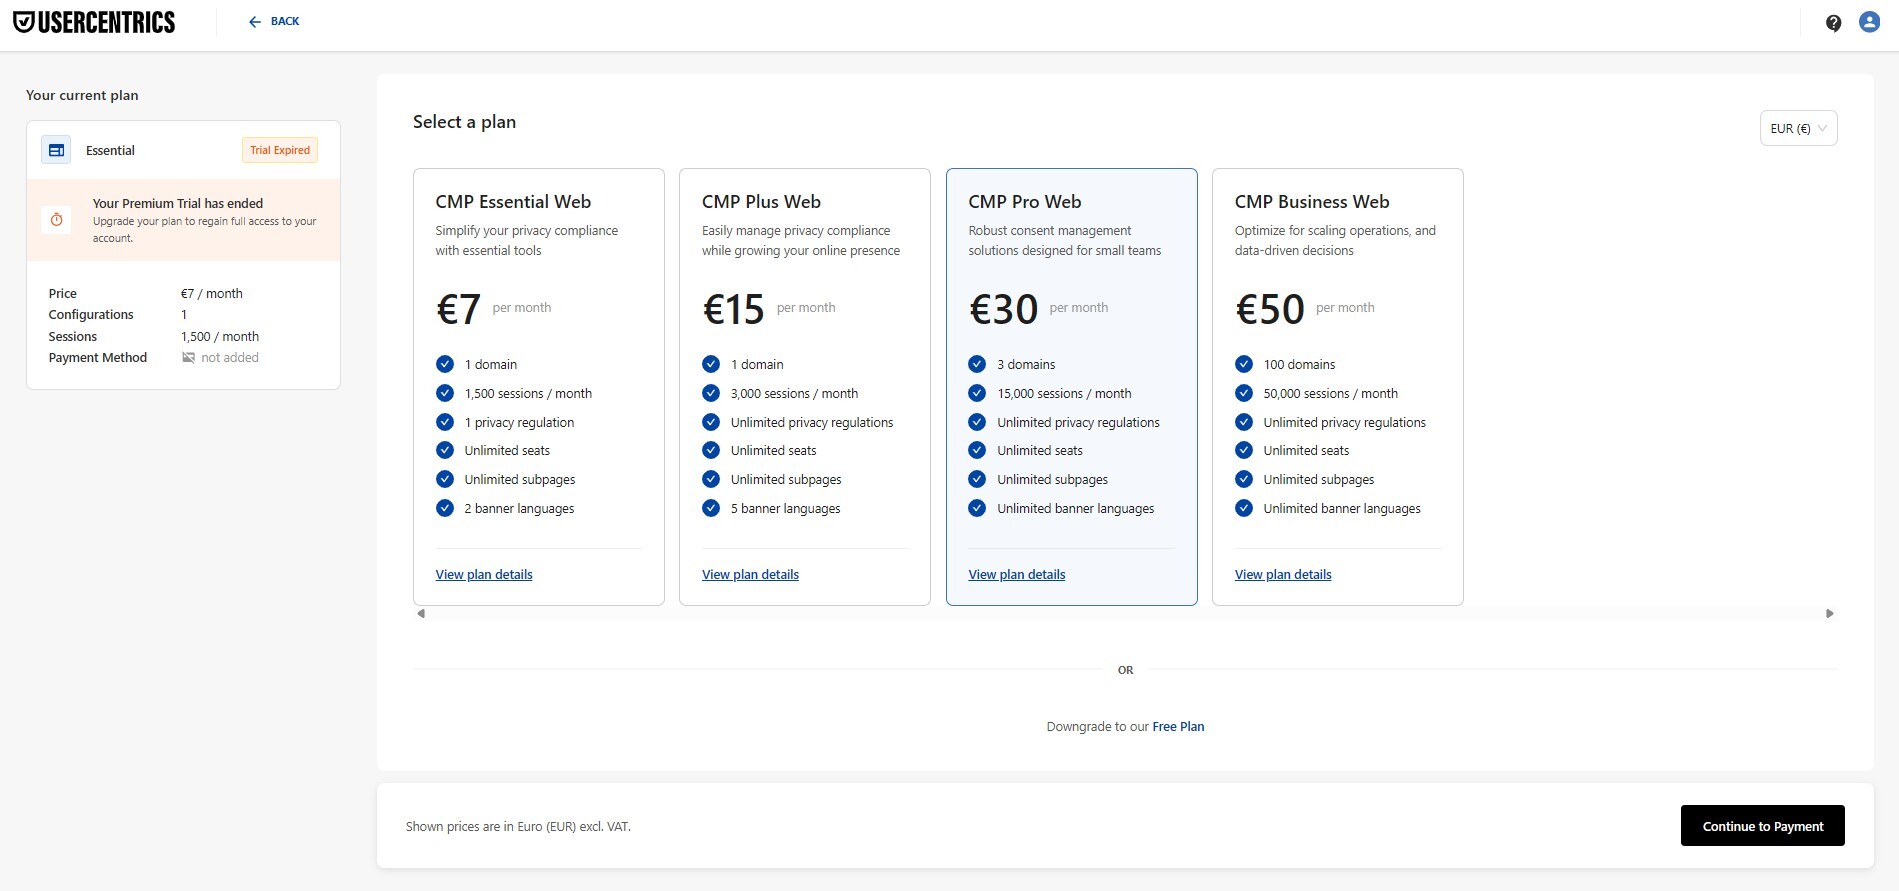Click the payment method not added icon
This screenshot has height=891, width=1899.
click(x=188, y=358)
